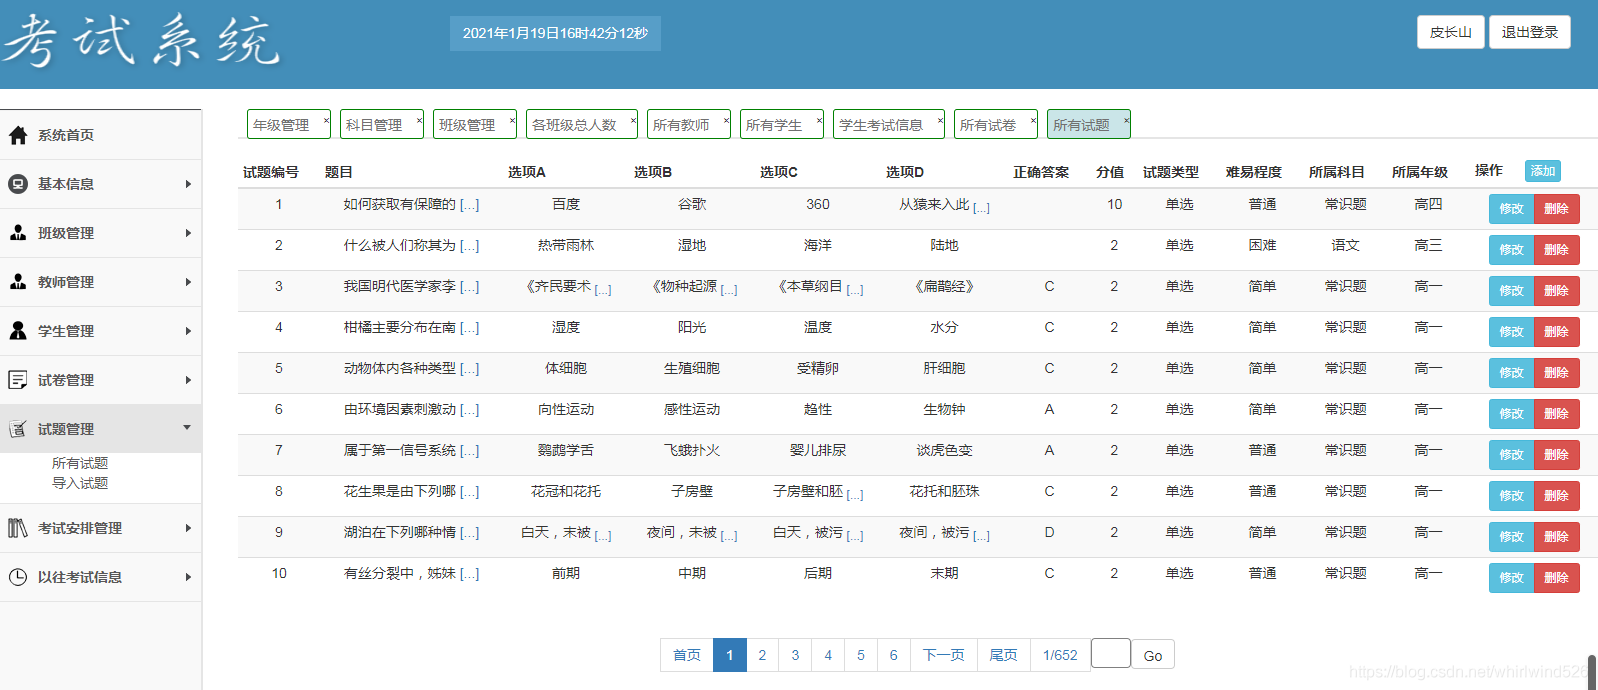Expand the 基本信息 menu arrow

[188, 184]
